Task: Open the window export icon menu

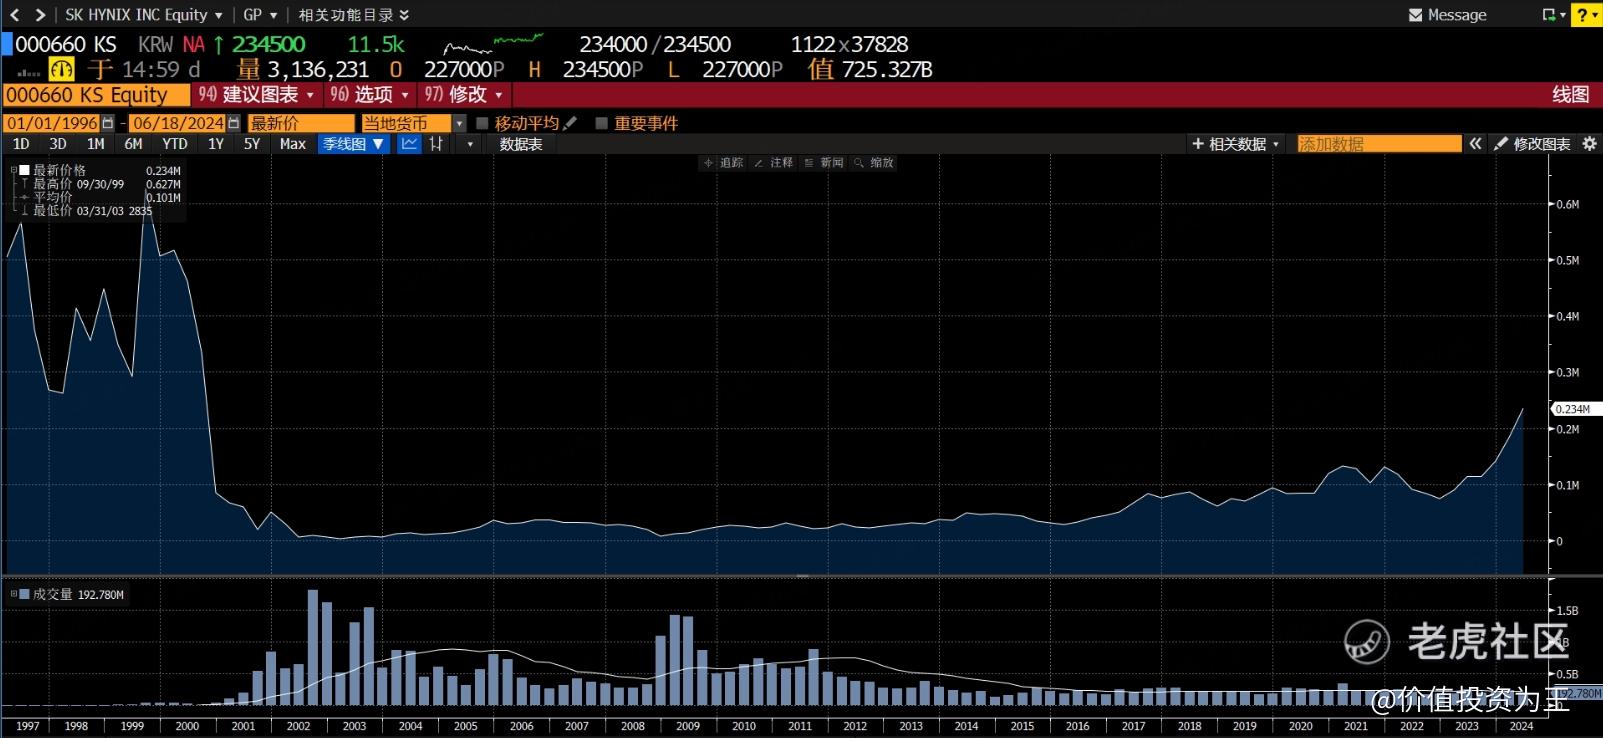Action: pyautogui.click(x=1554, y=15)
